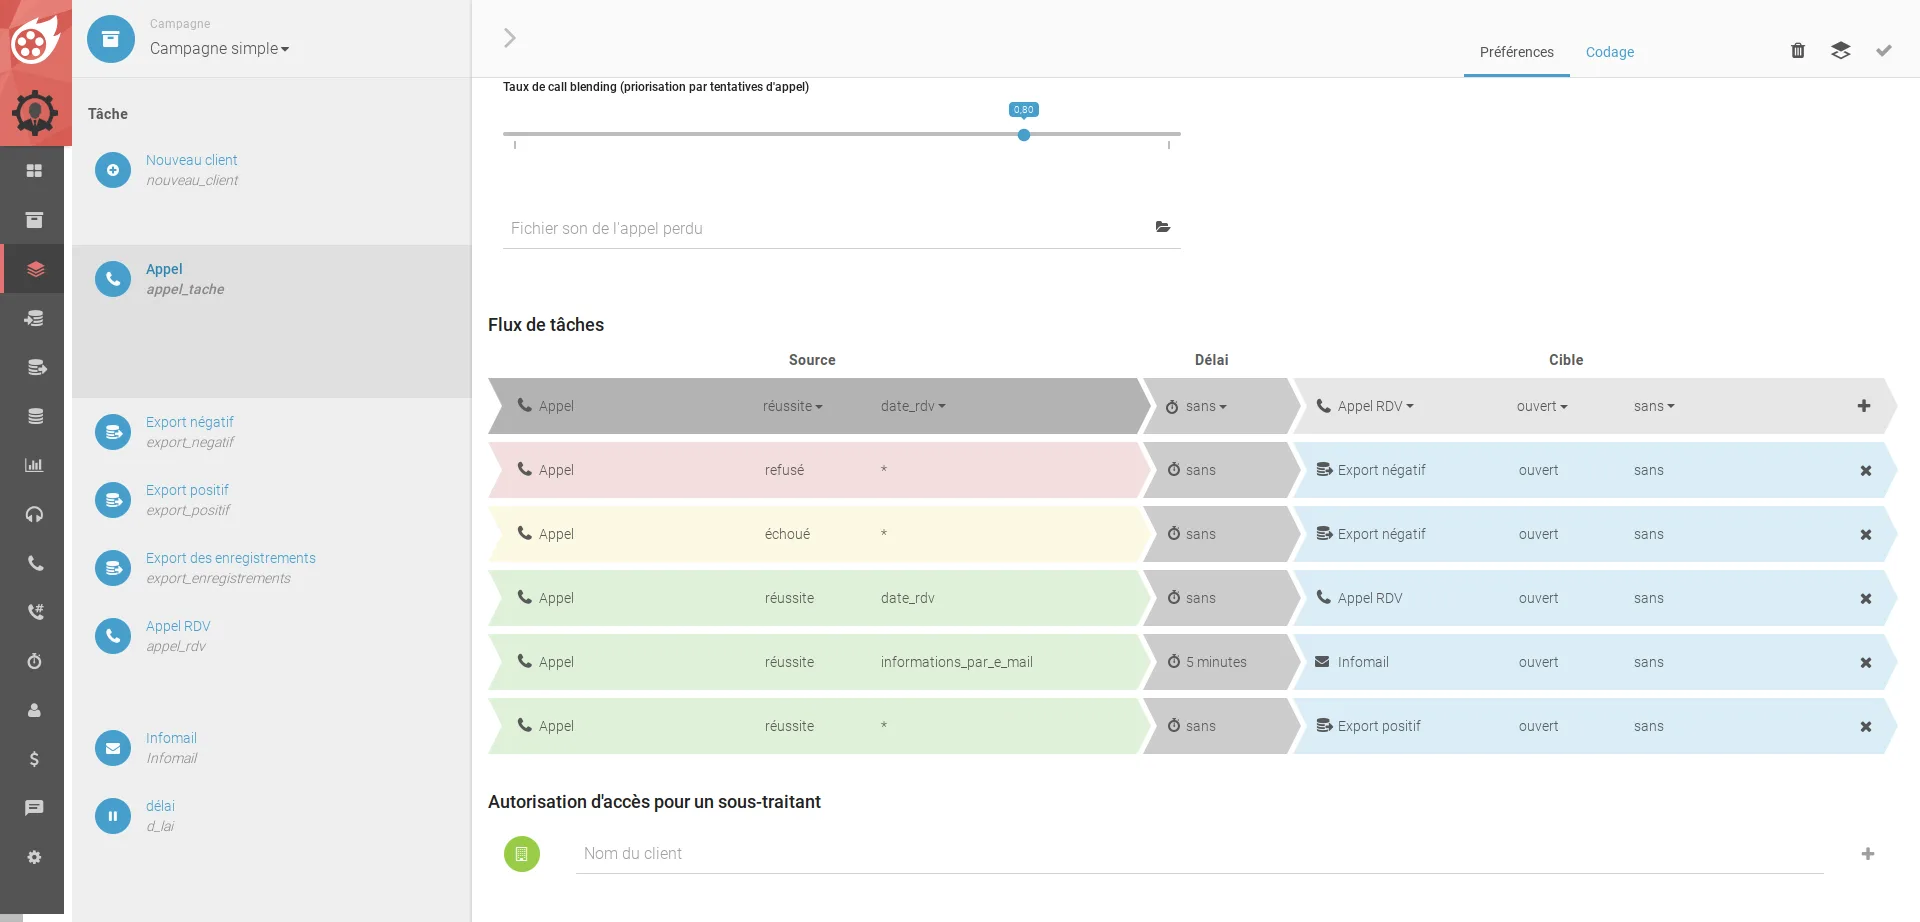Open the phone handset icon in sidebar
Image resolution: width=1920 pixels, height=922 pixels.
click(x=34, y=563)
